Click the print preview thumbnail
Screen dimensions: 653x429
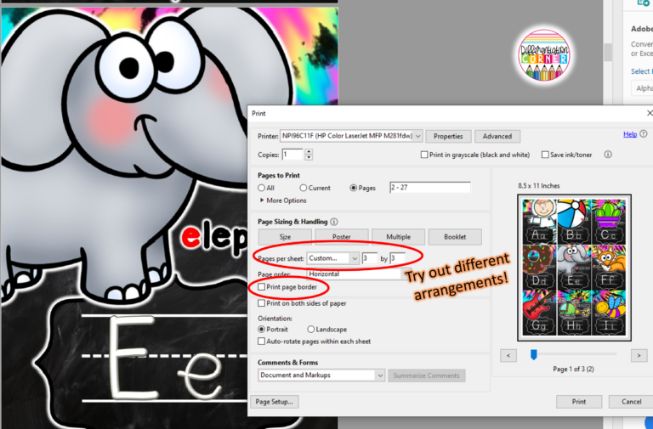(574, 267)
